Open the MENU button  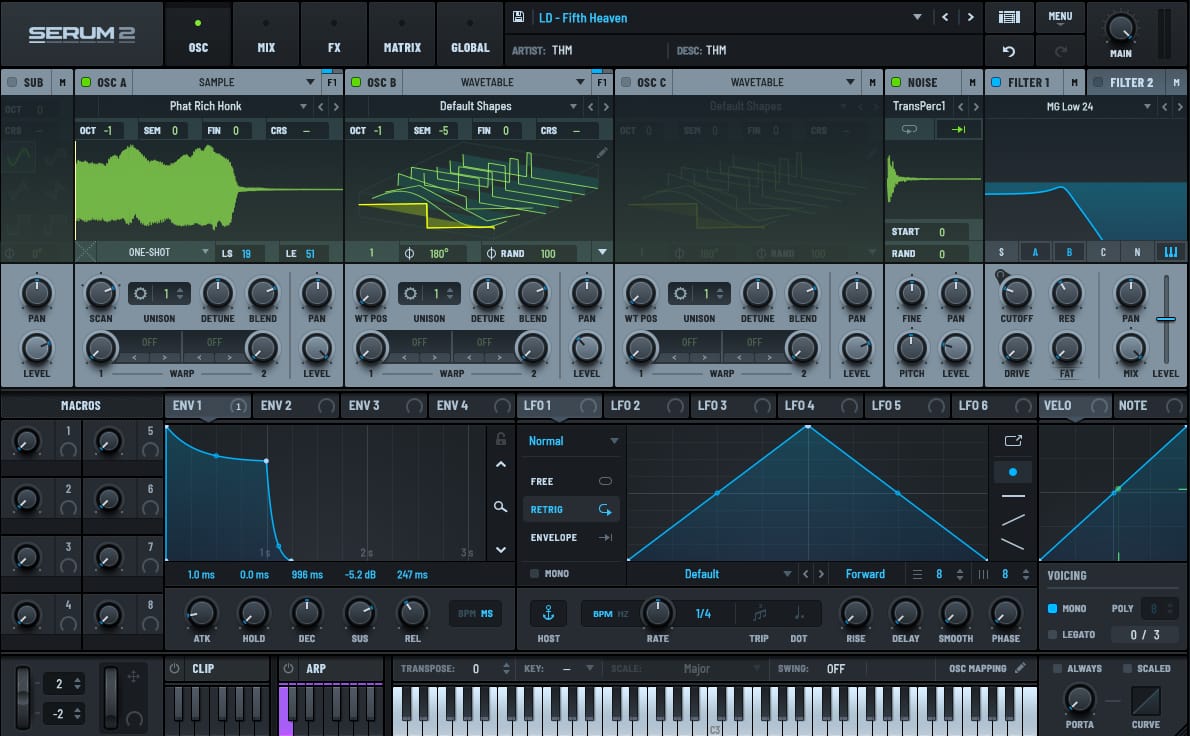point(1060,17)
